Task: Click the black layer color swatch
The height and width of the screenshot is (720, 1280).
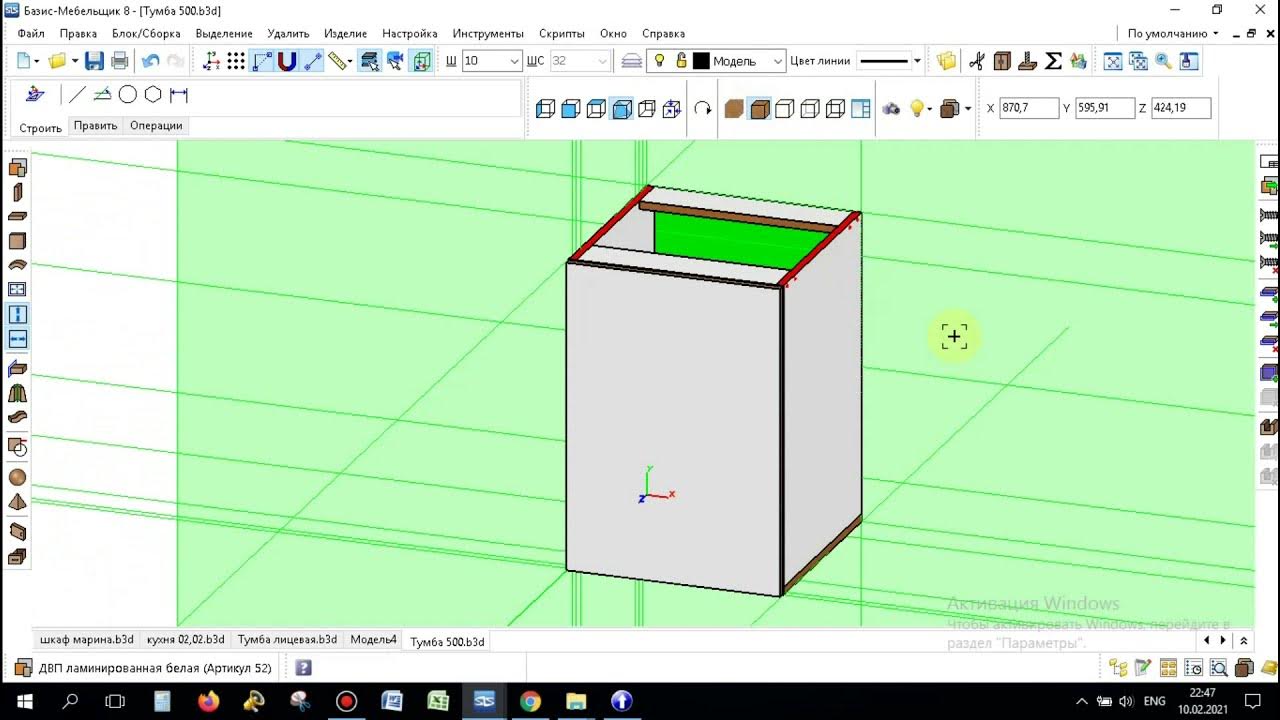Action: point(701,61)
